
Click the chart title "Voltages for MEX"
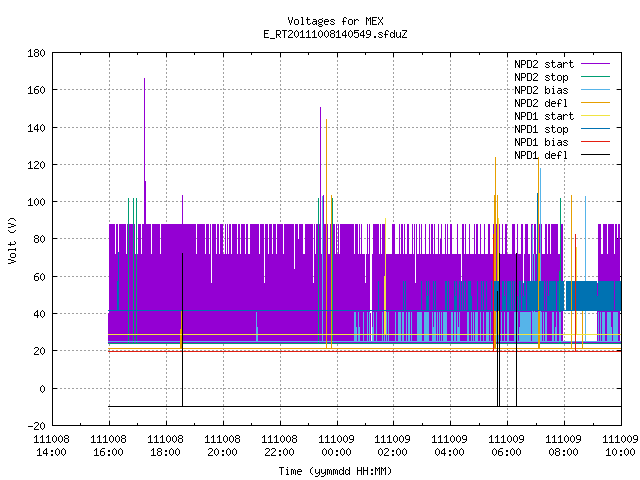coord(335,21)
